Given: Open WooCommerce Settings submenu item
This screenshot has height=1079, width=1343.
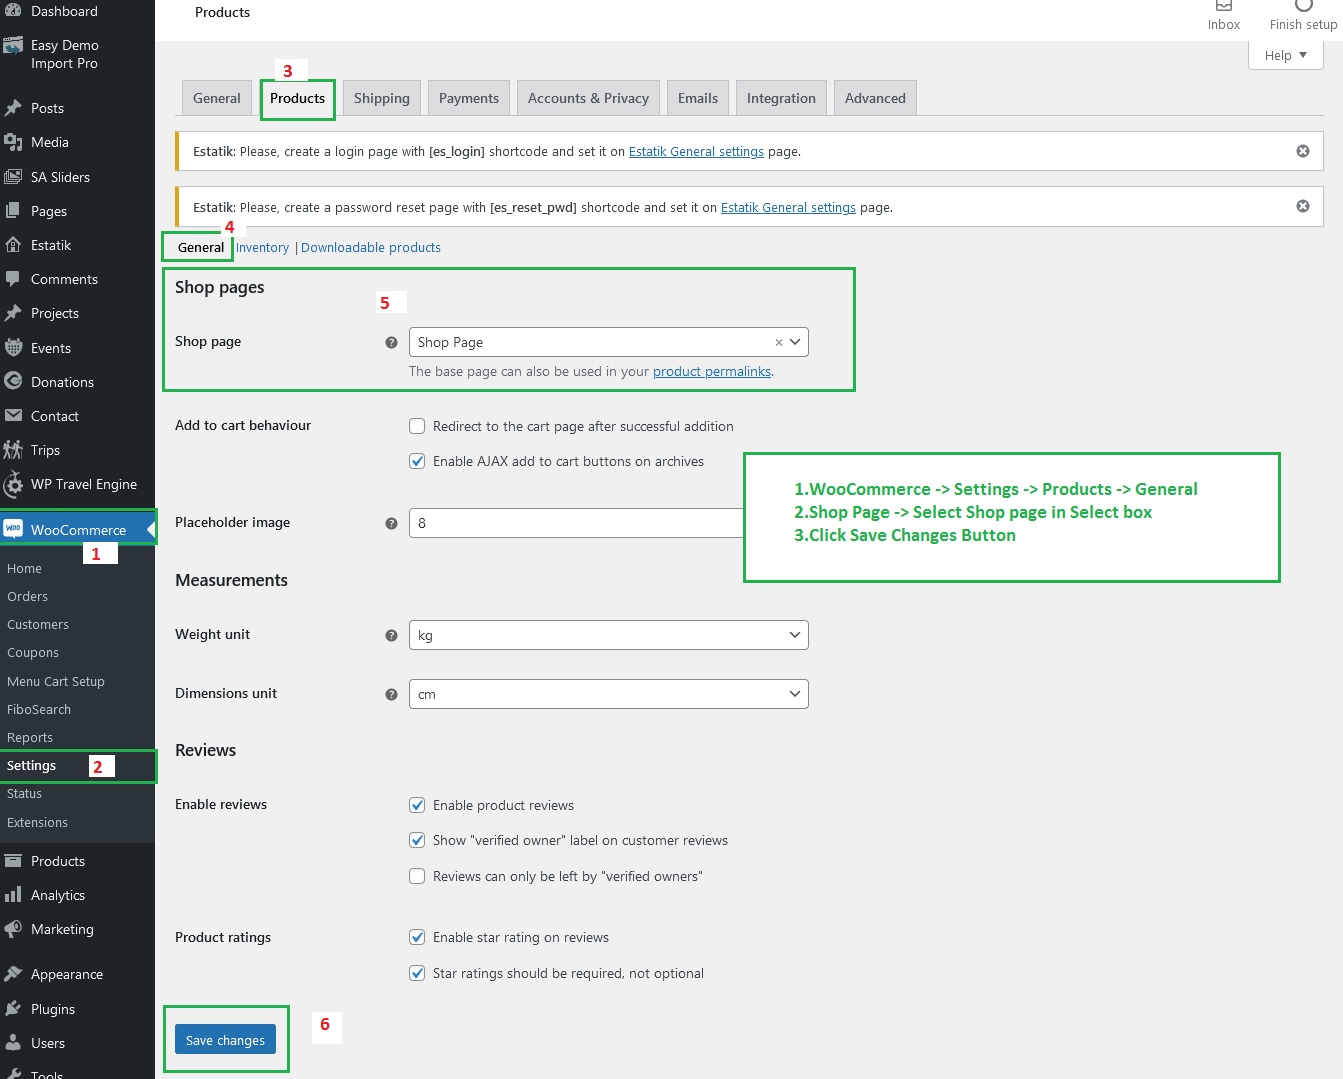Looking at the screenshot, I should (x=32, y=765).
